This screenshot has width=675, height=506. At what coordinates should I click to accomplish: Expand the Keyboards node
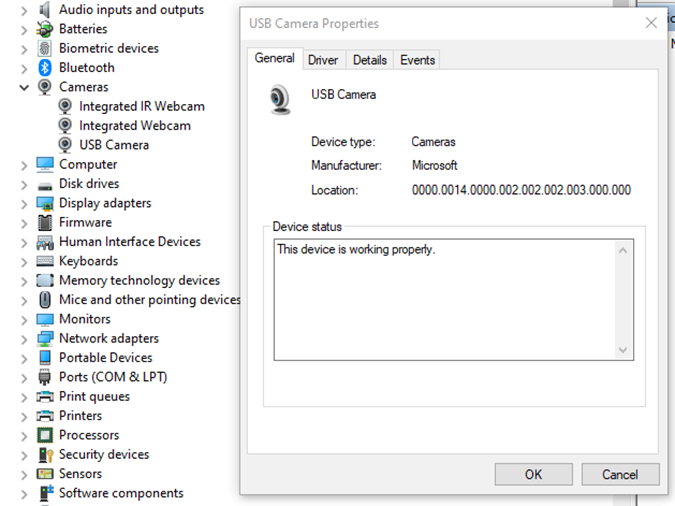pos(24,262)
